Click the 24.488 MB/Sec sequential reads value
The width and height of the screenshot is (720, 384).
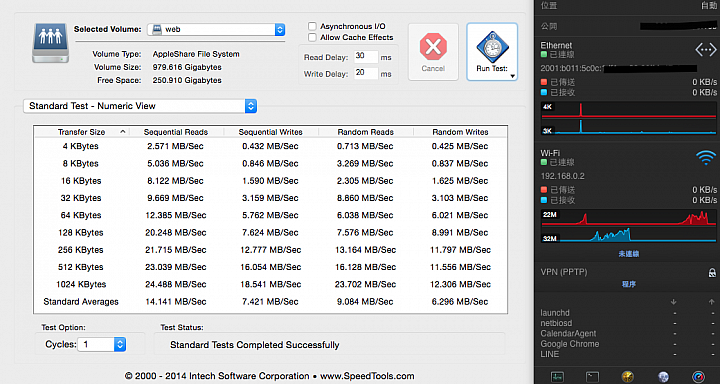[175, 284]
